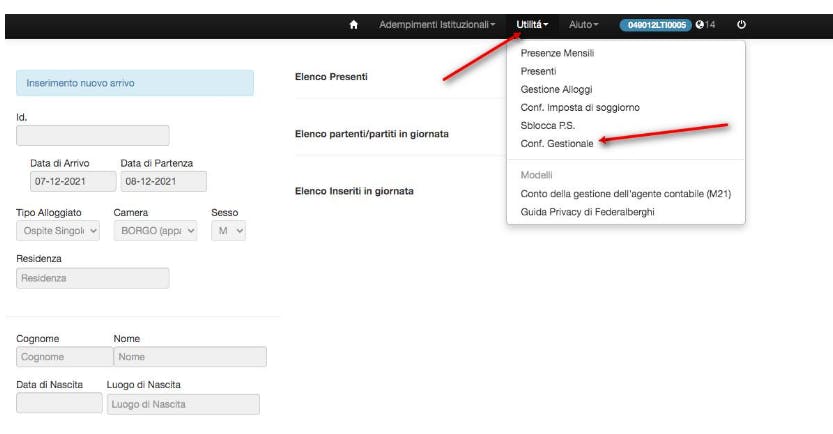This screenshot has width=833, height=434.
Task: Click the 049012LTI0005 account badge
Action: (x=655, y=24)
